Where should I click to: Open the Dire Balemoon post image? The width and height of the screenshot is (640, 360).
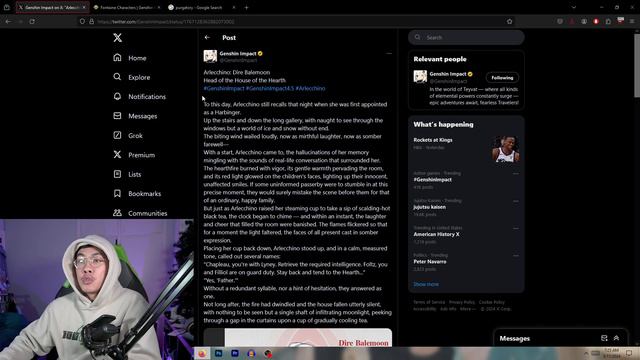click(298, 338)
